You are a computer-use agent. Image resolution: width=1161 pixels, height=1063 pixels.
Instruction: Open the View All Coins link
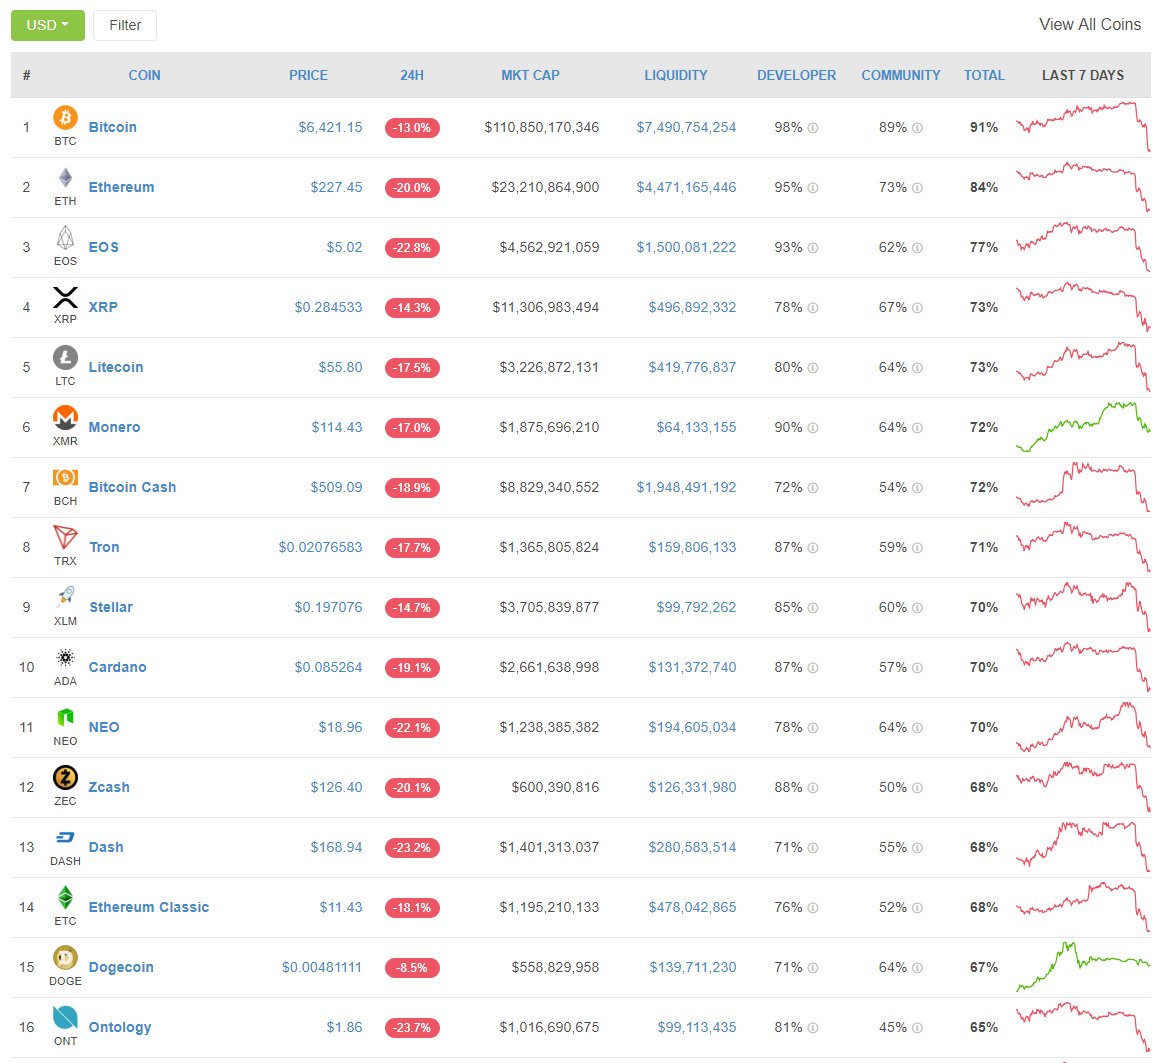pyautogui.click(x=1090, y=24)
